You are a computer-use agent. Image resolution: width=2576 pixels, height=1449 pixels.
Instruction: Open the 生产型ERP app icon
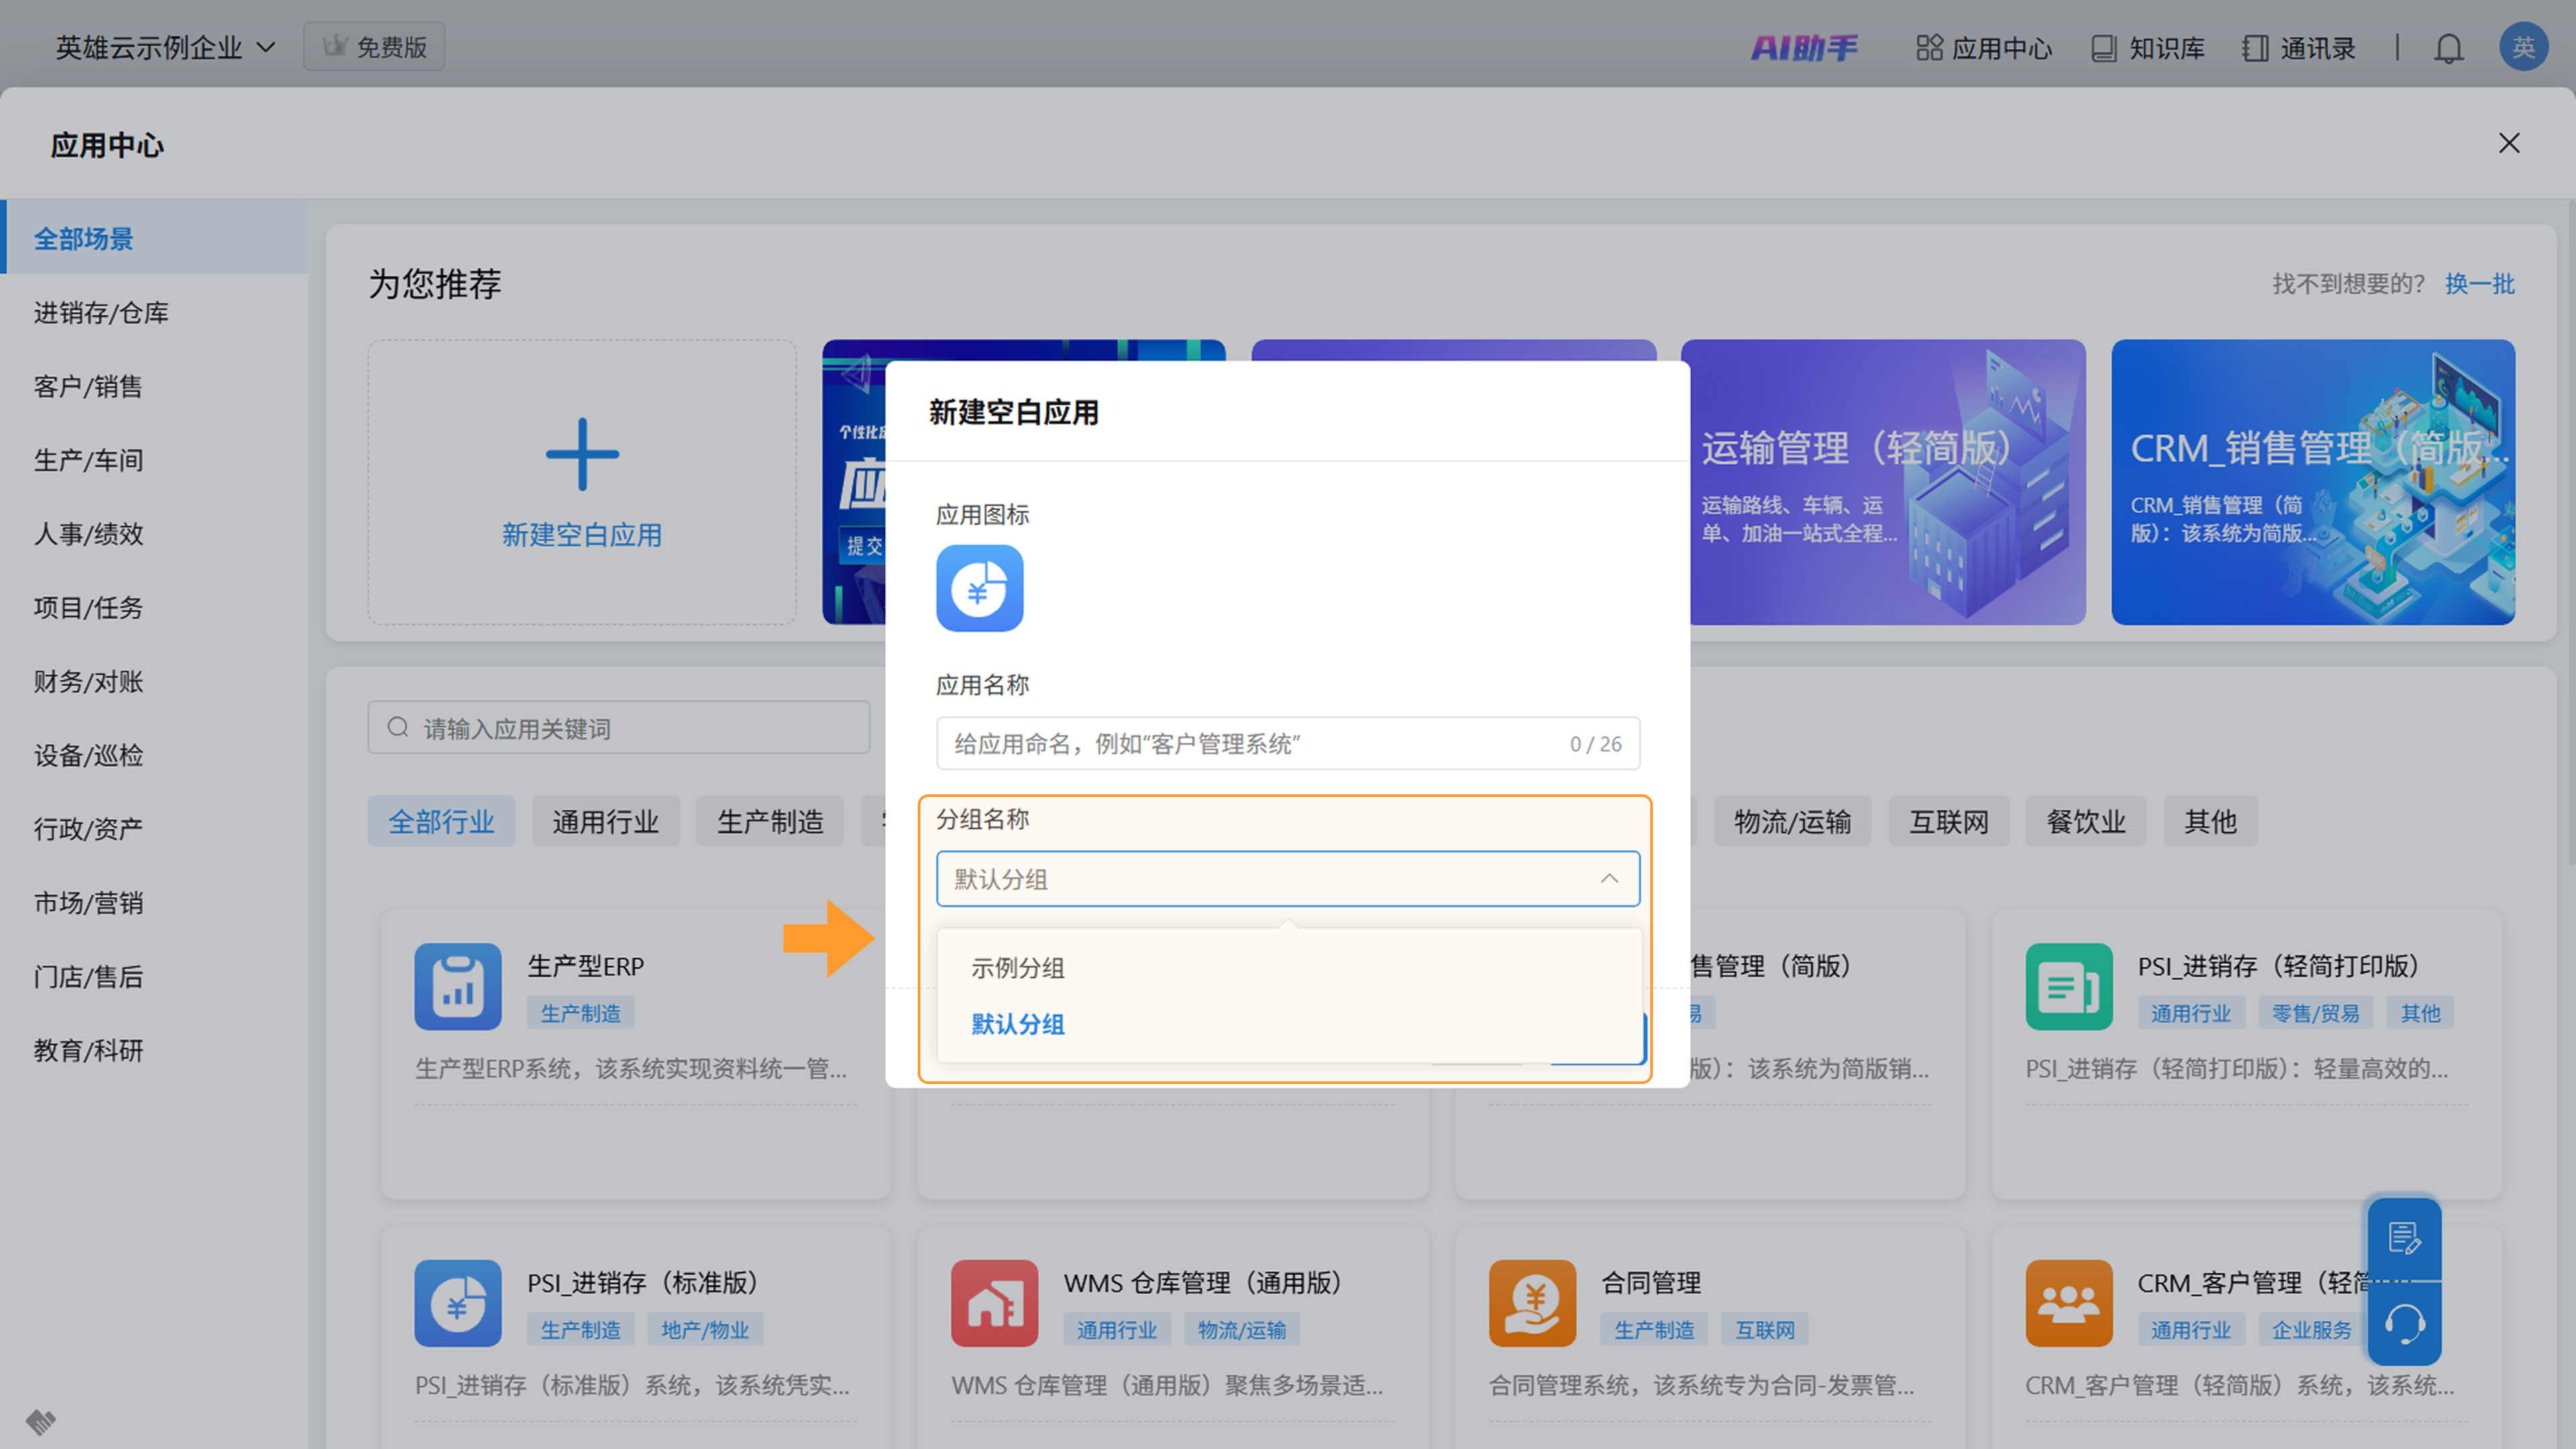click(x=458, y=986)
